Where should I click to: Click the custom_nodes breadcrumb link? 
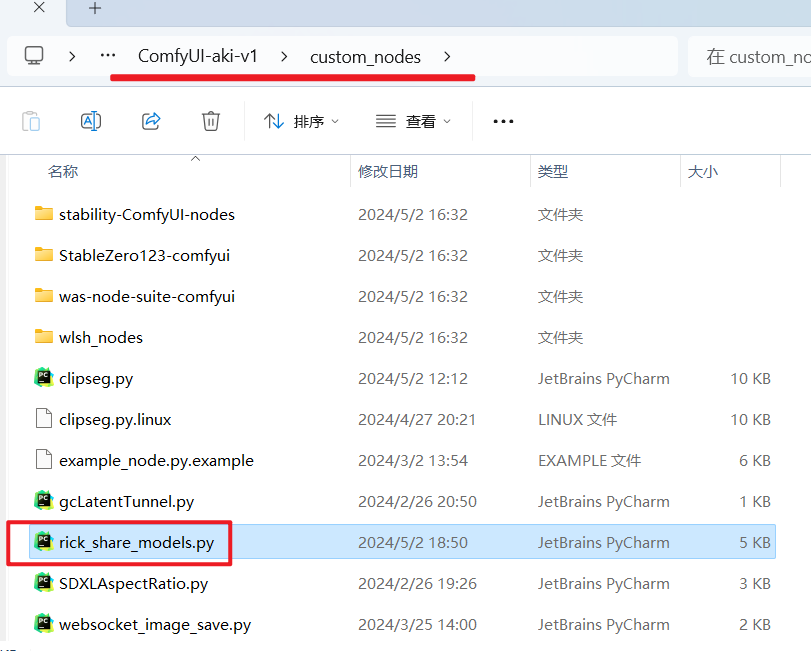click(x=365, y=56)
